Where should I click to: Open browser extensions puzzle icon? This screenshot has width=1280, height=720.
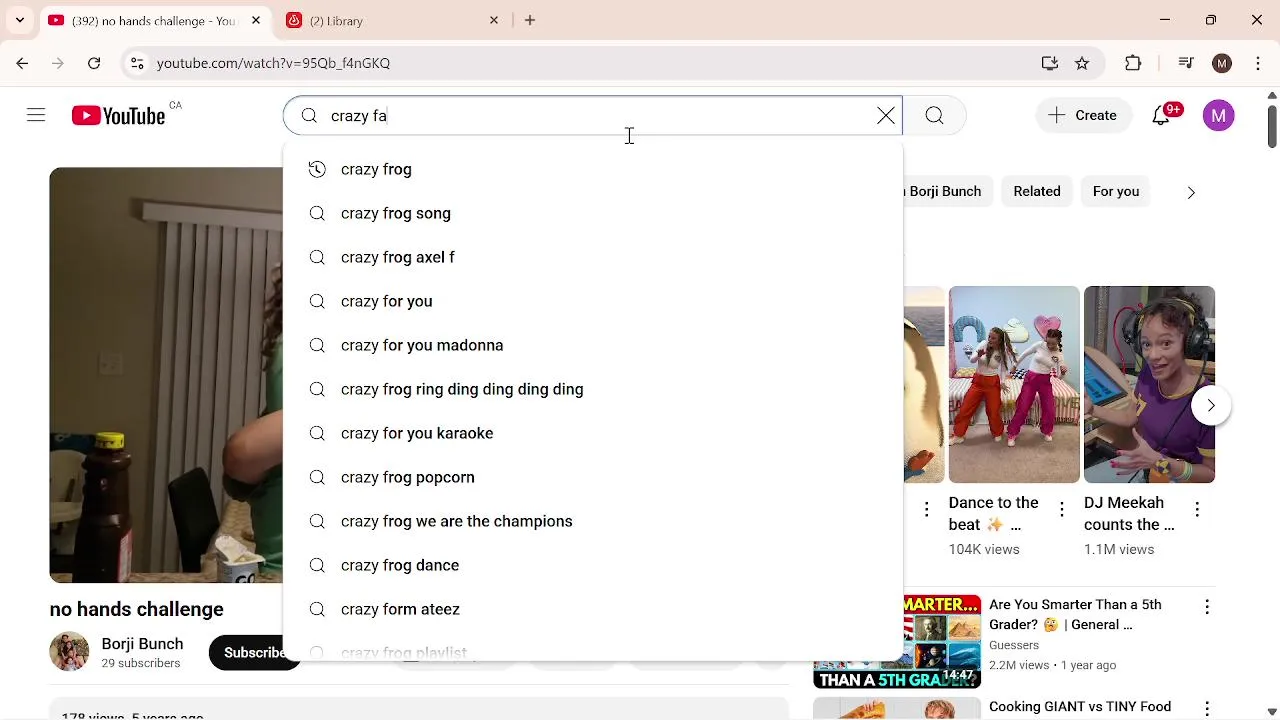[x=1133, y=63]
